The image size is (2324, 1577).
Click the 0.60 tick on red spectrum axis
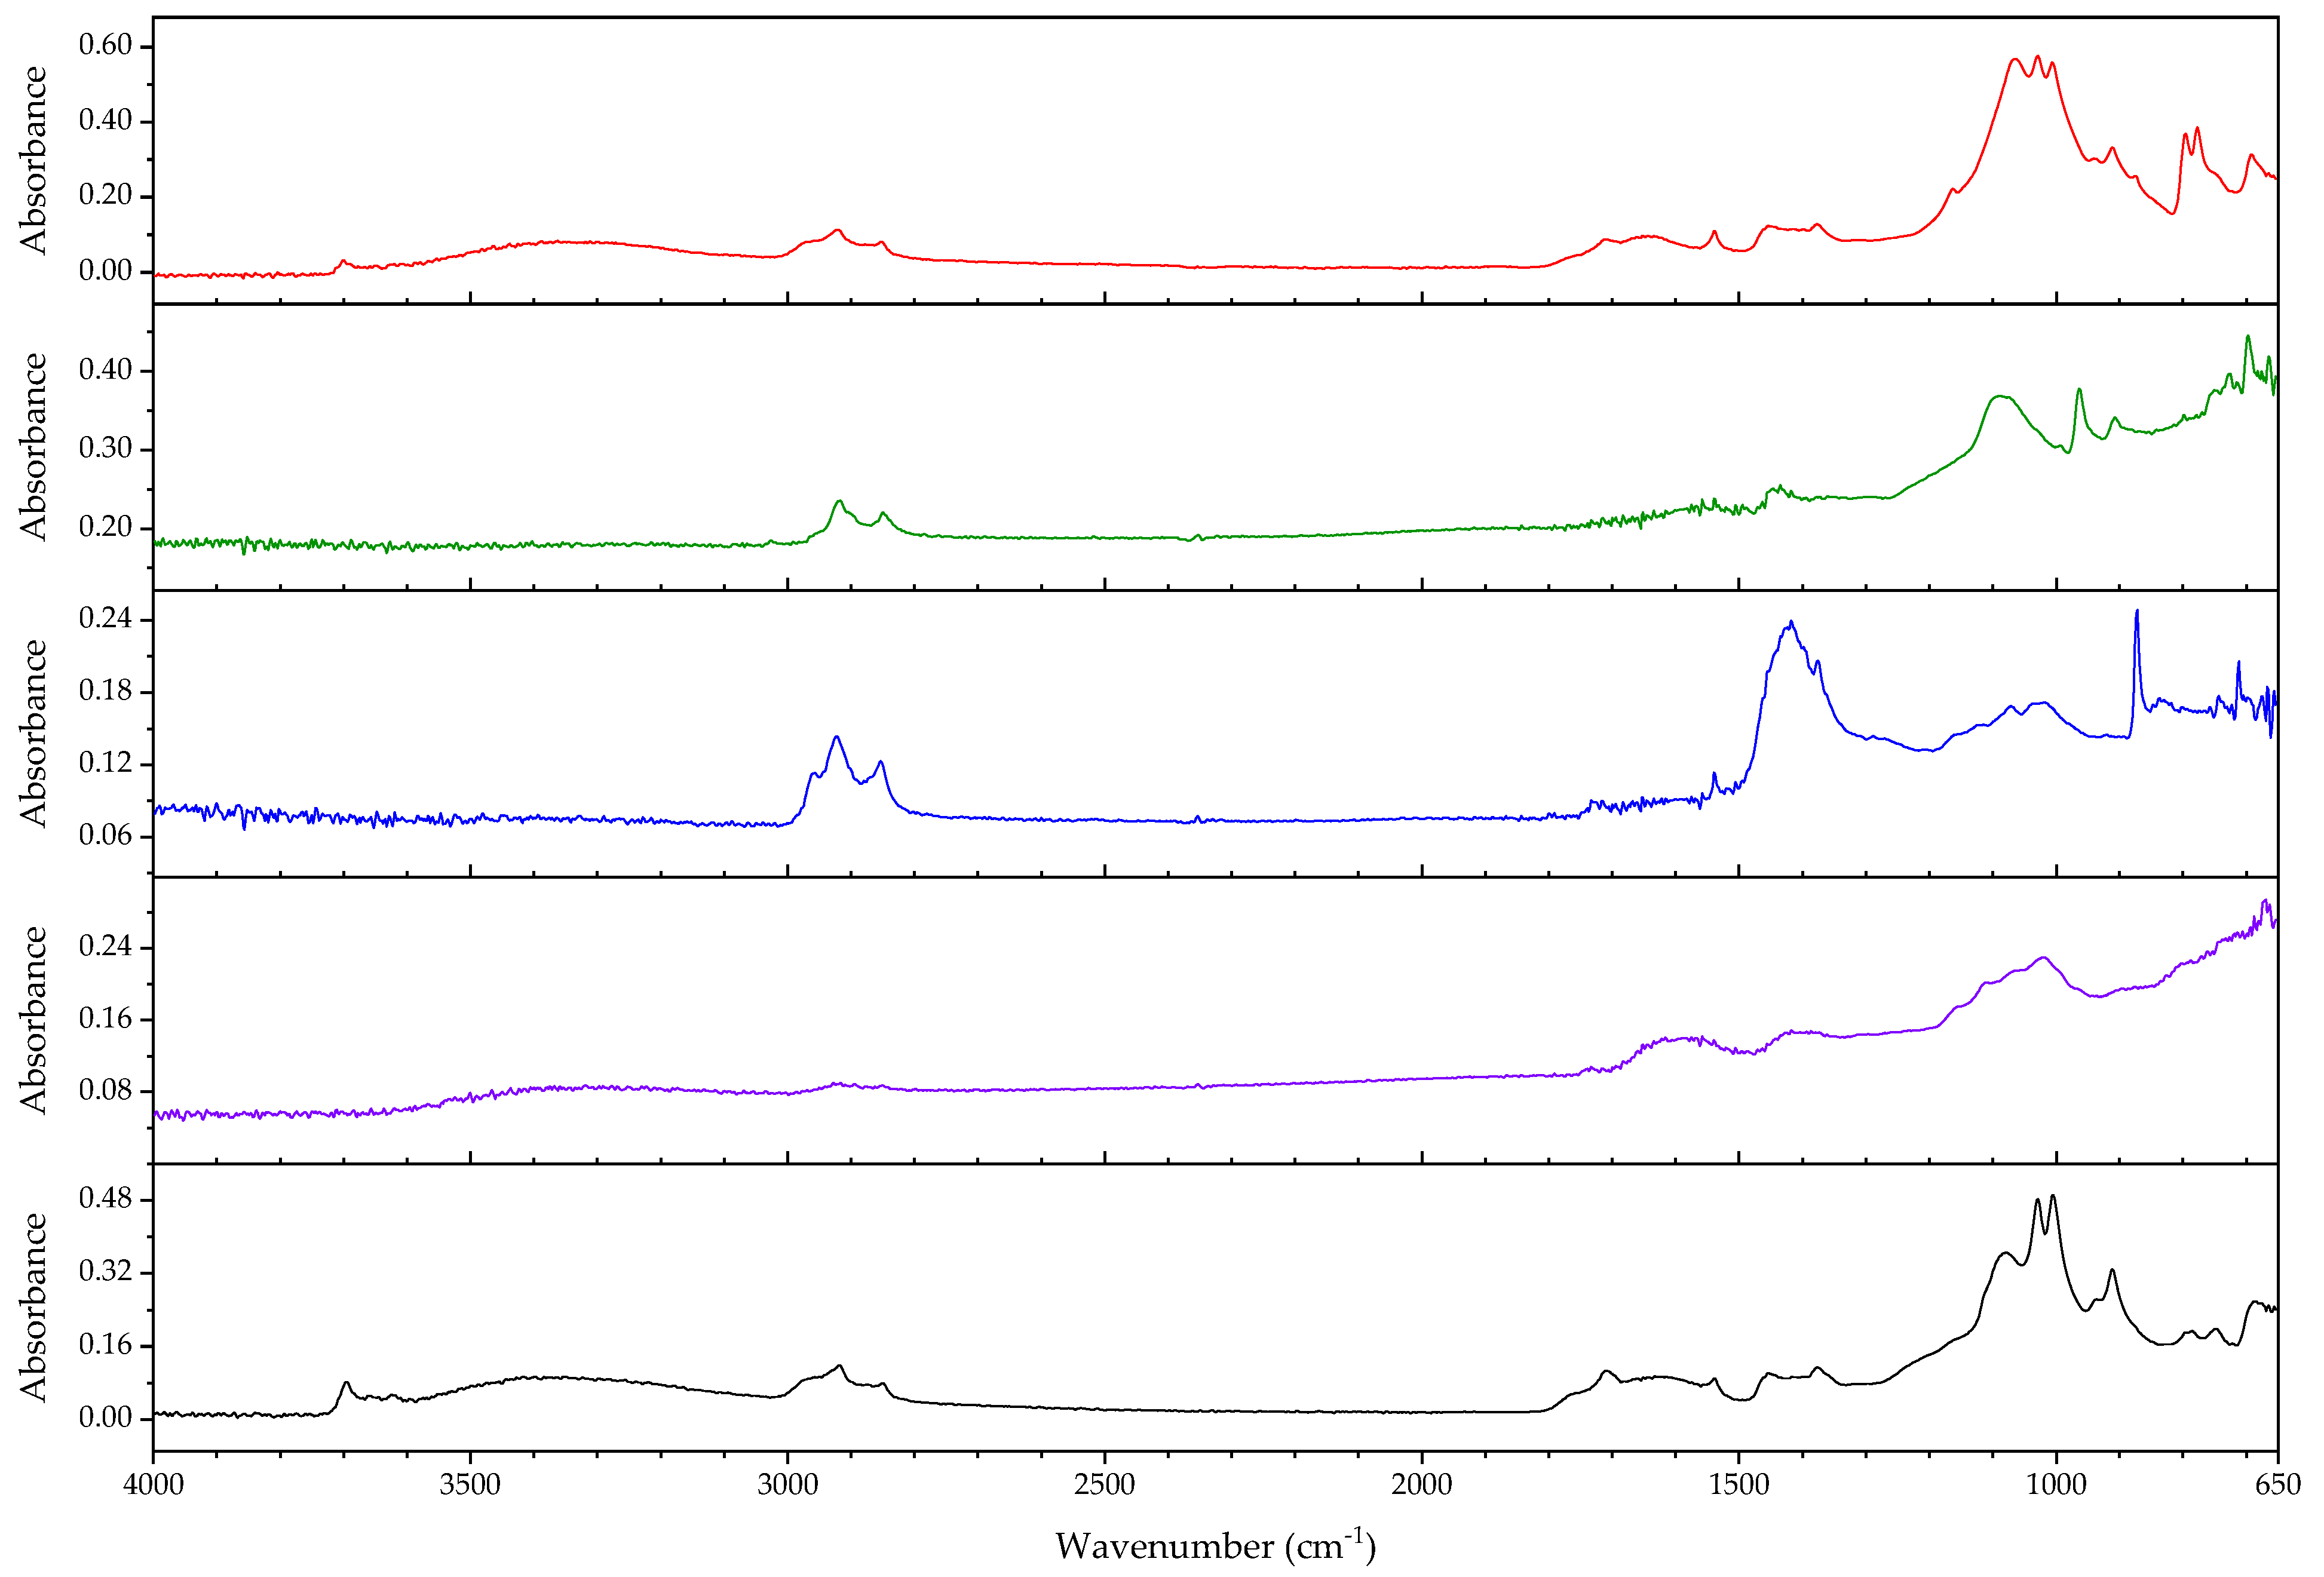(105, 45)
